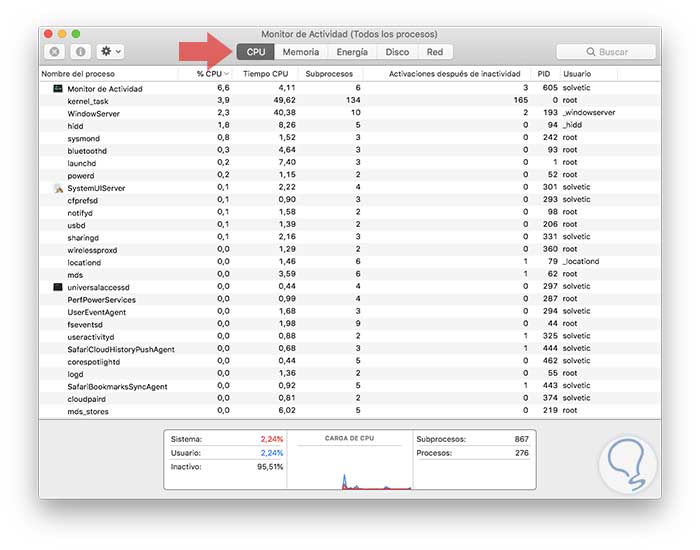Select the mds process row
700x550 pixels.
(350, 275)
